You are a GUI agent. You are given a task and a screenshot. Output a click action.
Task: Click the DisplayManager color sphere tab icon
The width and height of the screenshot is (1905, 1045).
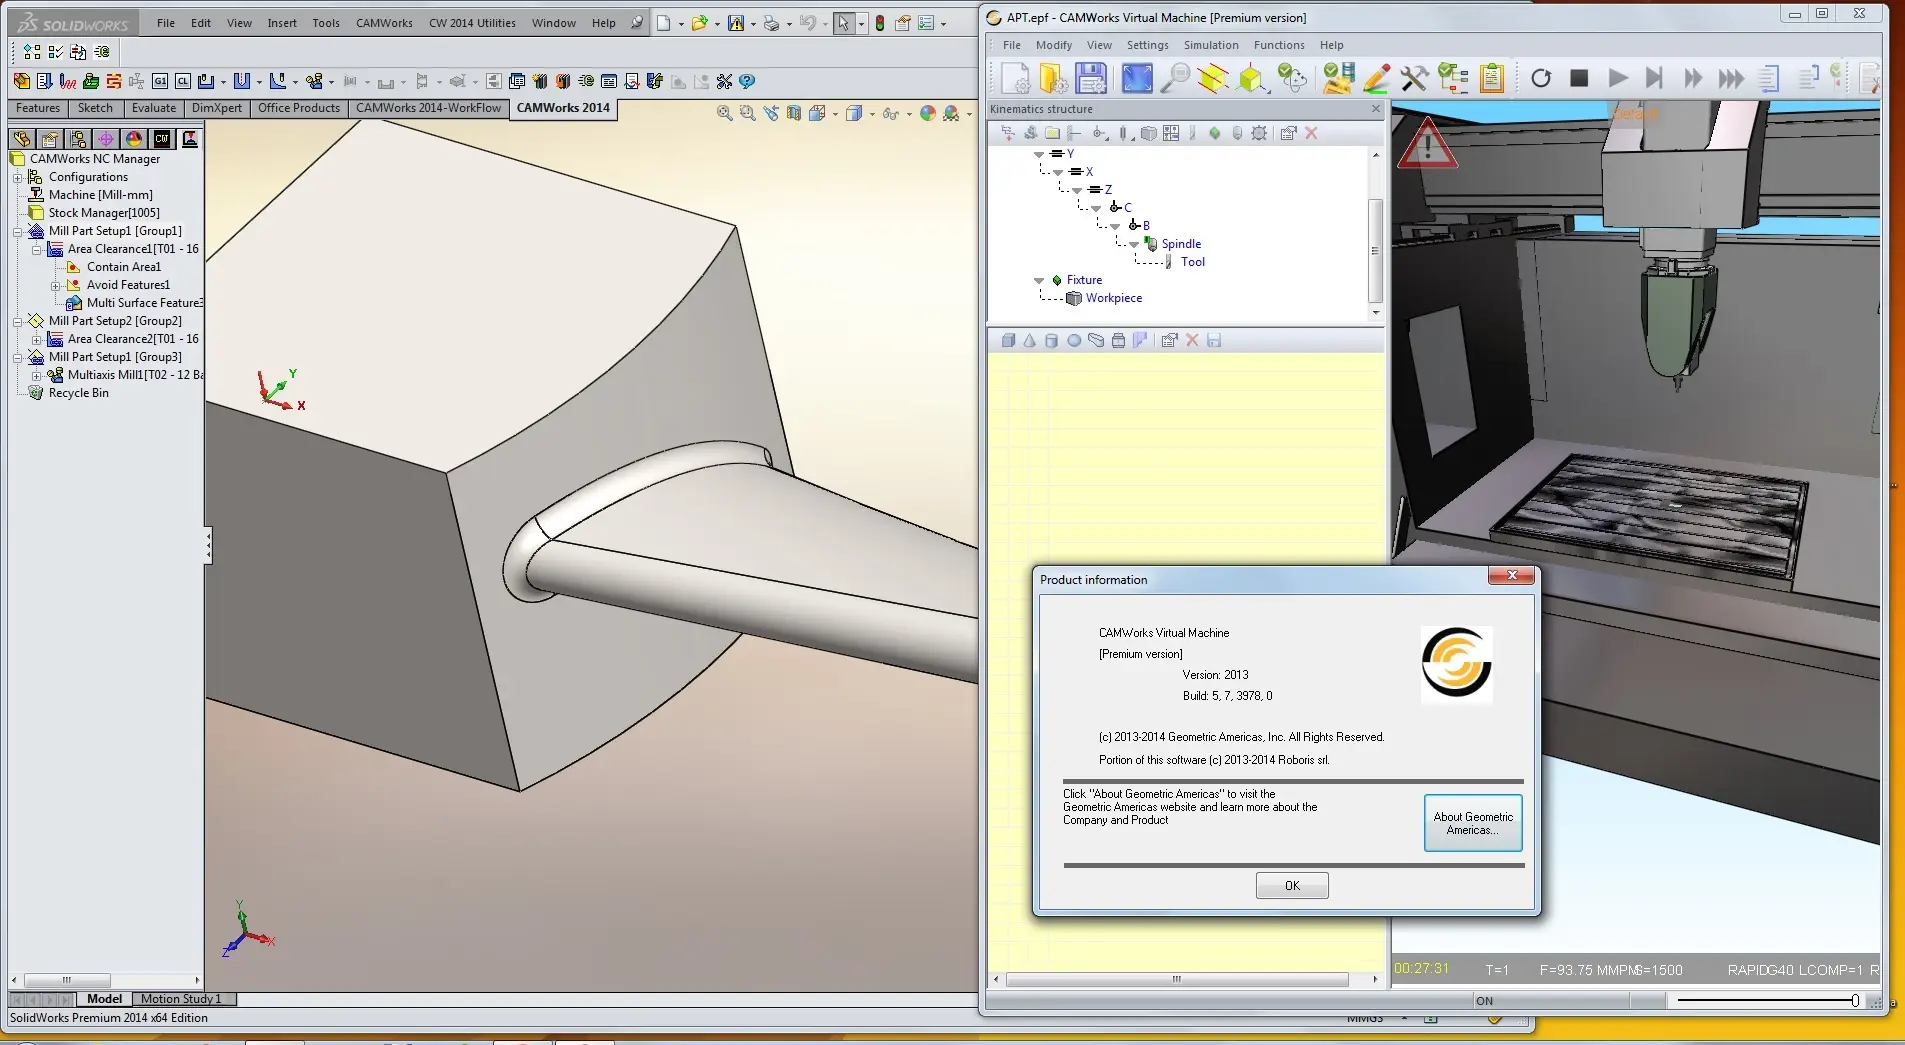[134, 139]
